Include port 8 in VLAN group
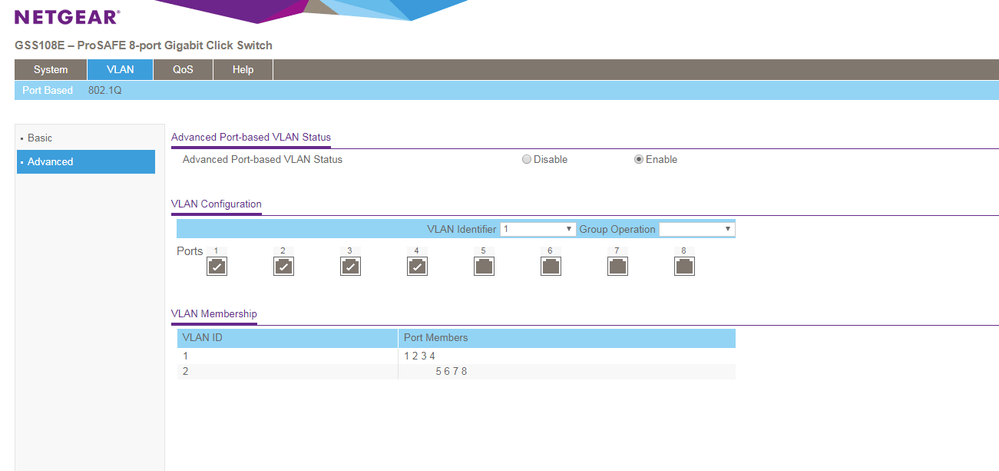The image size is (999, 471). (x=685, y=266)
